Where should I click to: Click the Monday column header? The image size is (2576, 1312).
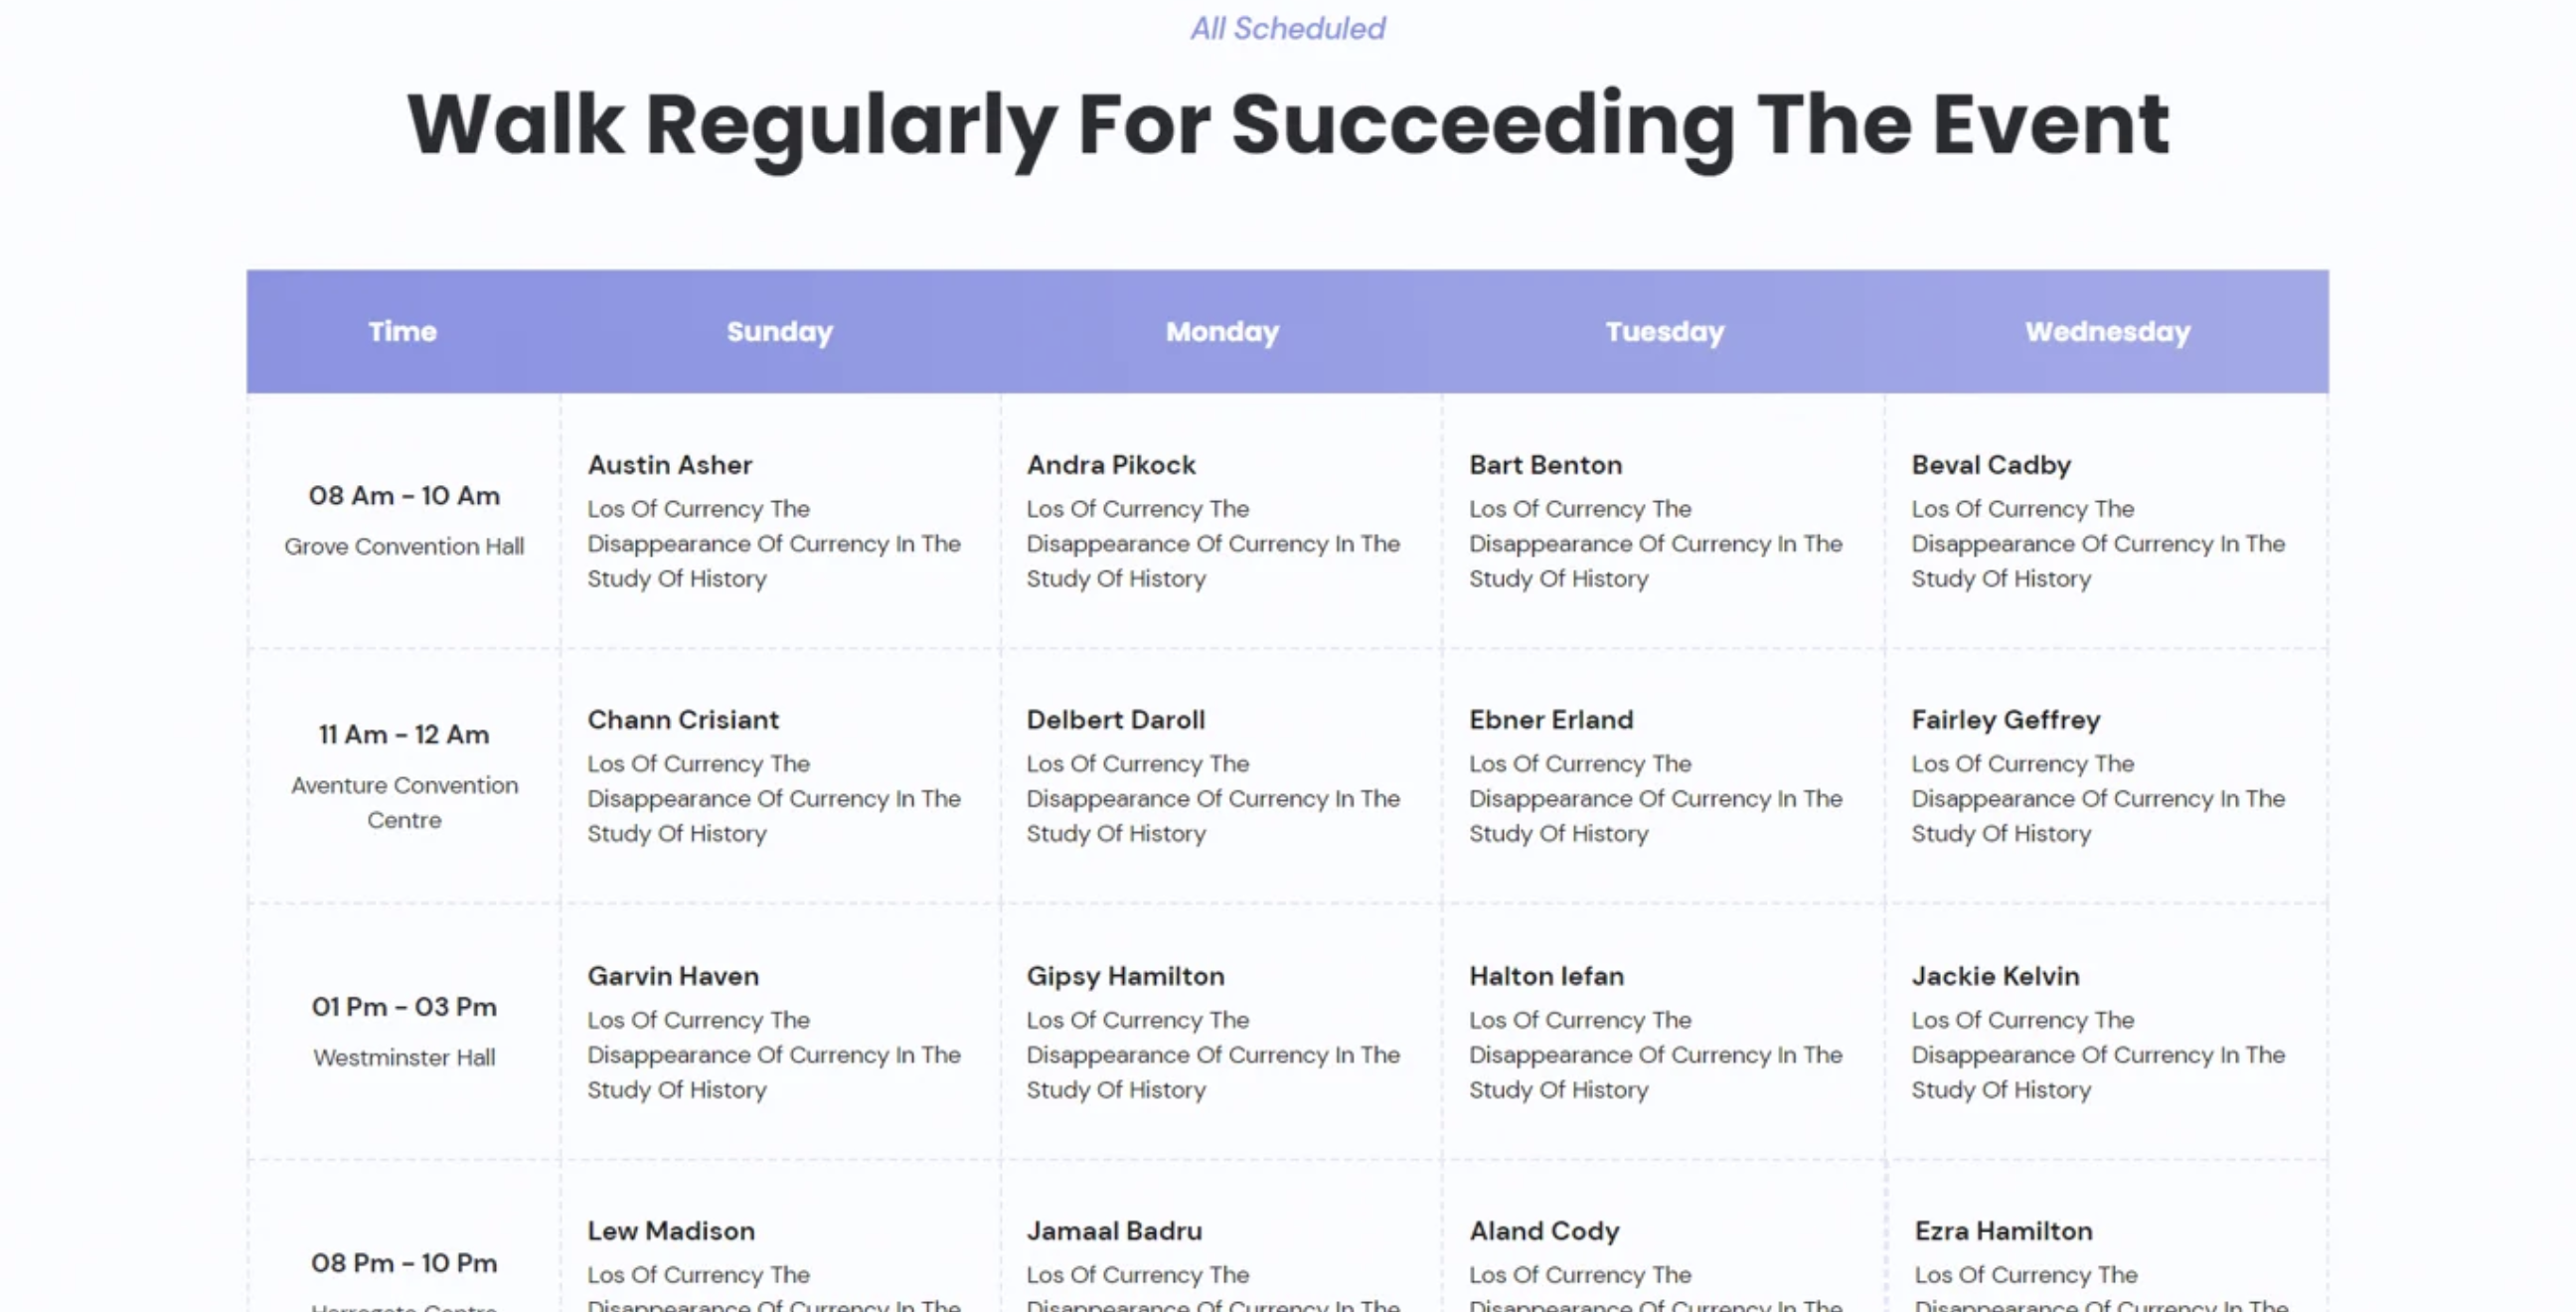pos(1222,331)
